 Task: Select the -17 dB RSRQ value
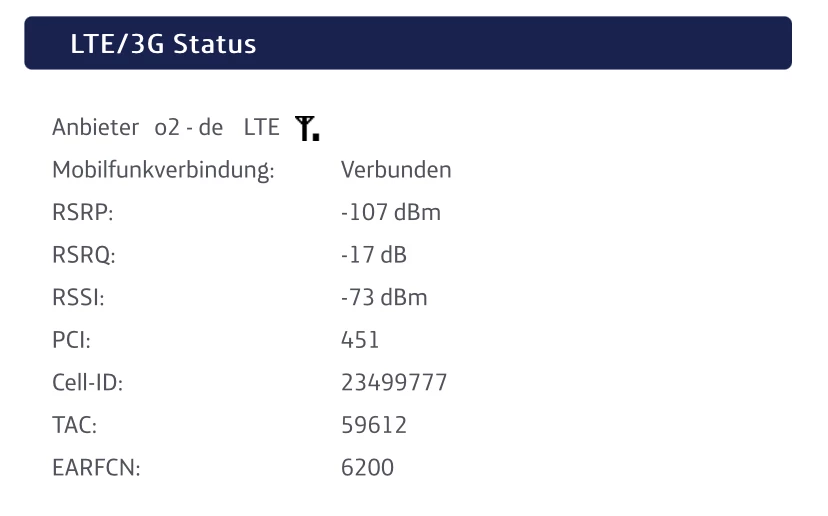coord(374,256)
